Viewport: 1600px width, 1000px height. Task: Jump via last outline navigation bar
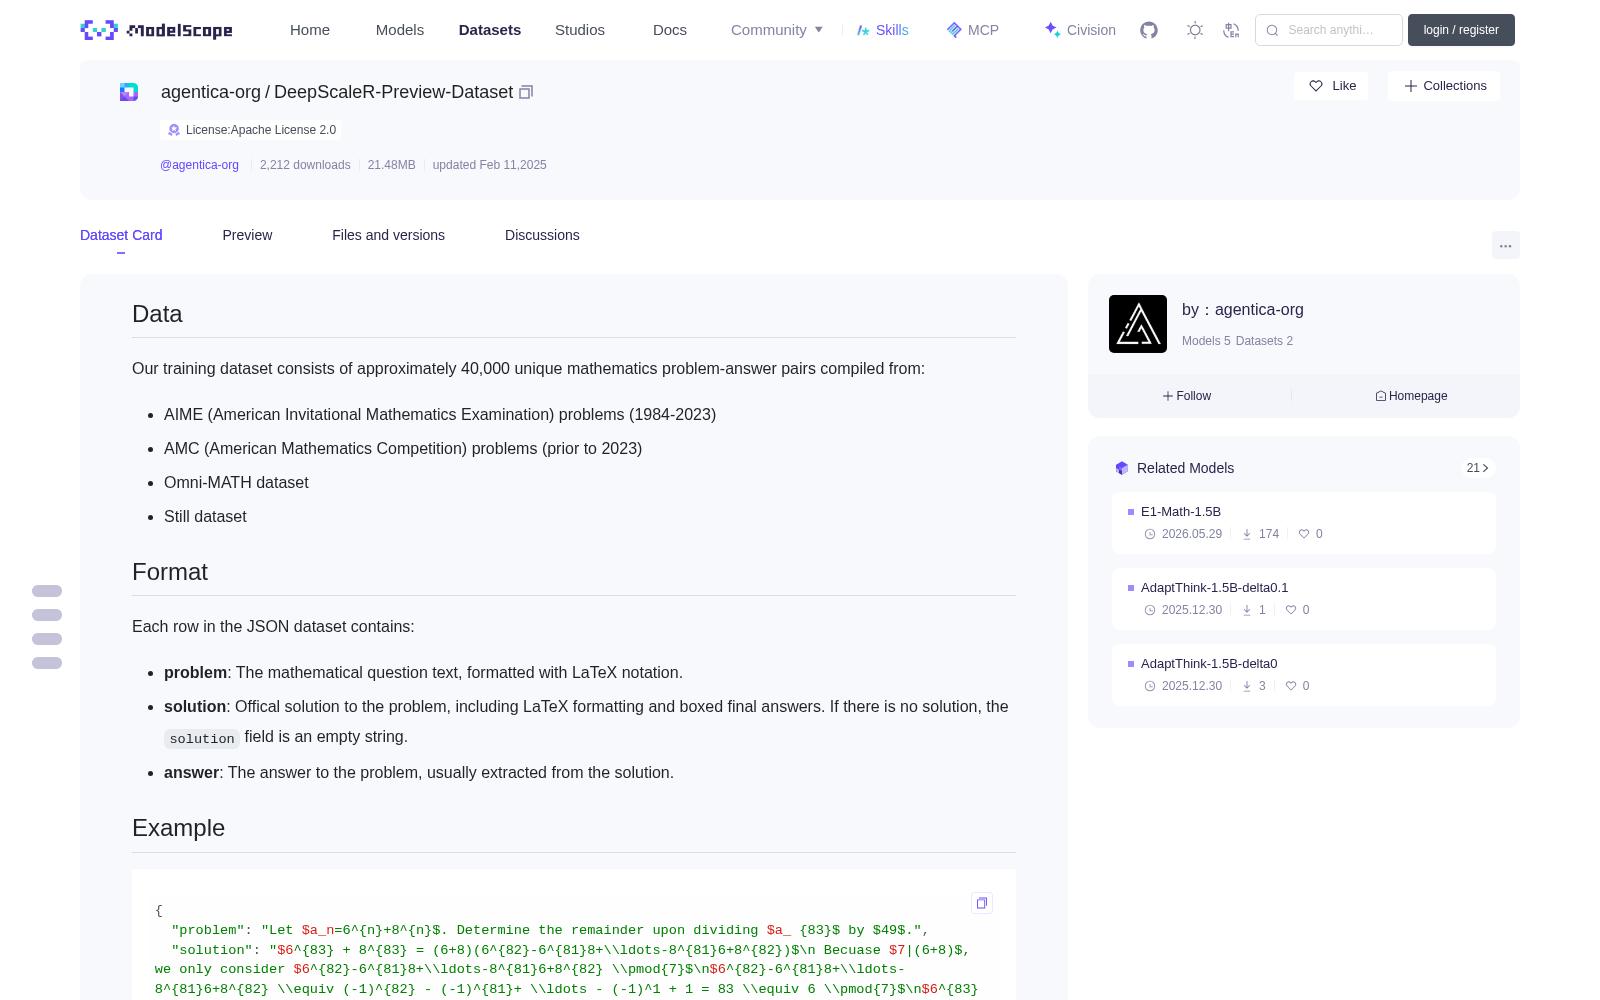click(47, 663)
